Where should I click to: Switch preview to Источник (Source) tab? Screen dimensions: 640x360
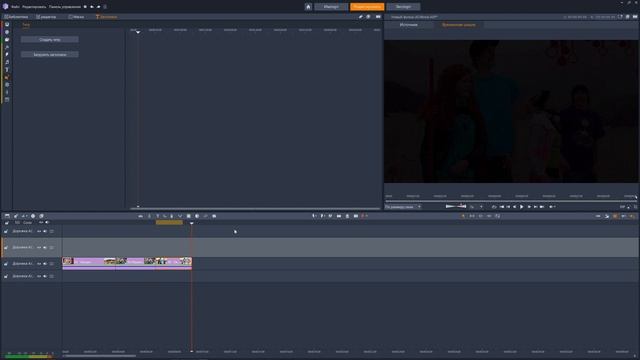(x=409, y=25)
